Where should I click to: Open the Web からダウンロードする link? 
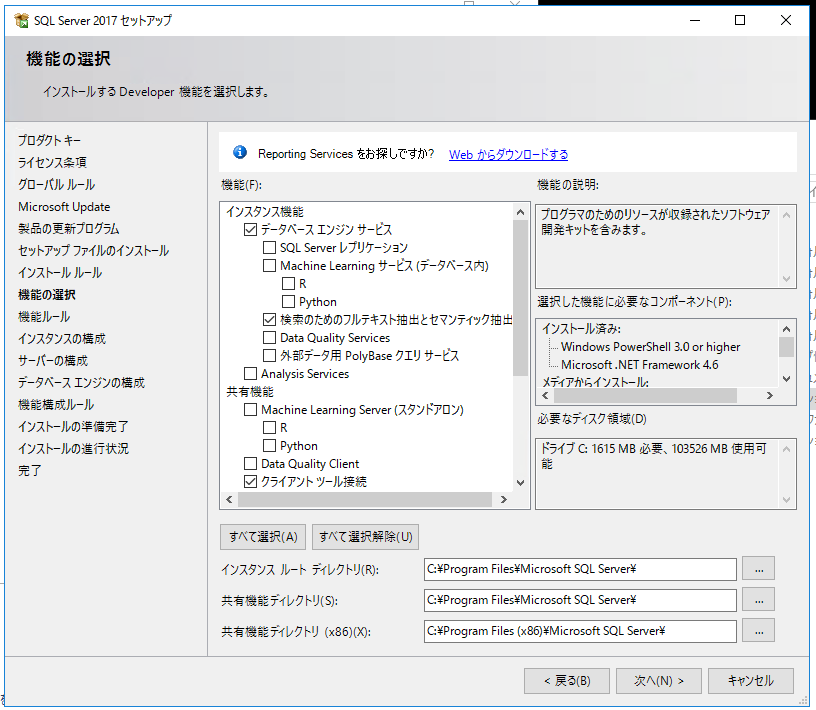click(508, 155)
